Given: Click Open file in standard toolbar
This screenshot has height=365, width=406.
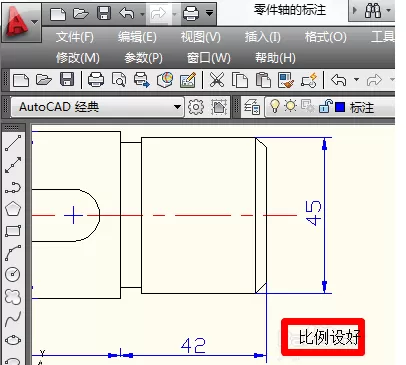Looking at the screenshot, I should click(x=44, y=80).
